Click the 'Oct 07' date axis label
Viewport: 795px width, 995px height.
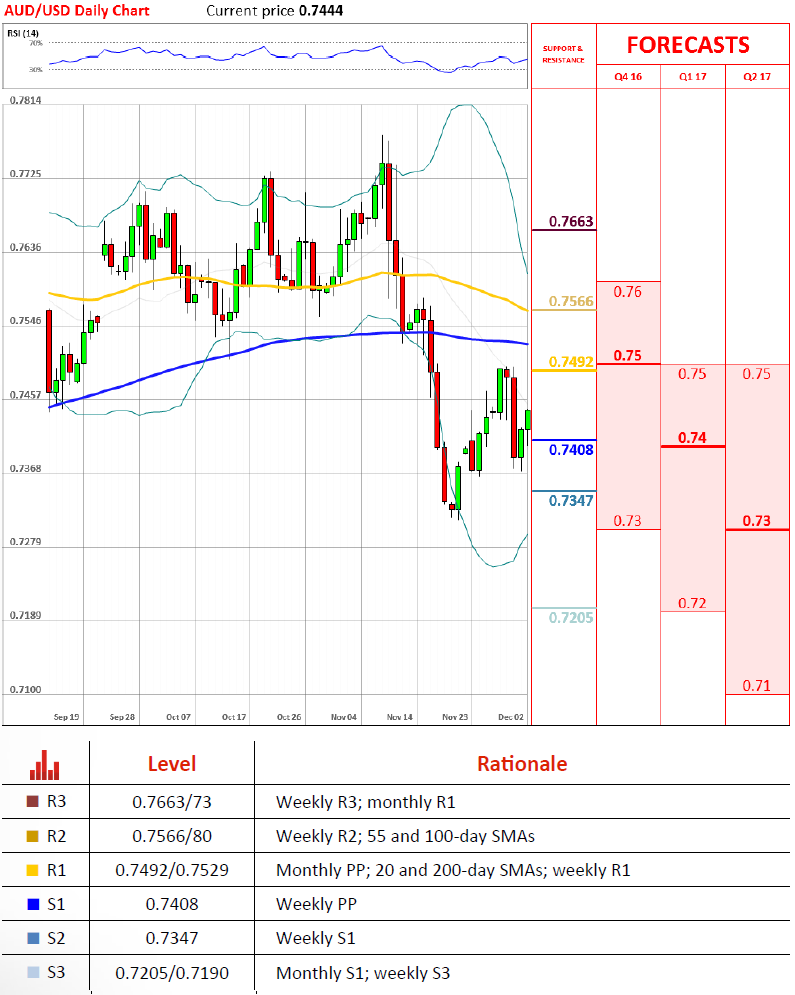click(x=178, y=717)
